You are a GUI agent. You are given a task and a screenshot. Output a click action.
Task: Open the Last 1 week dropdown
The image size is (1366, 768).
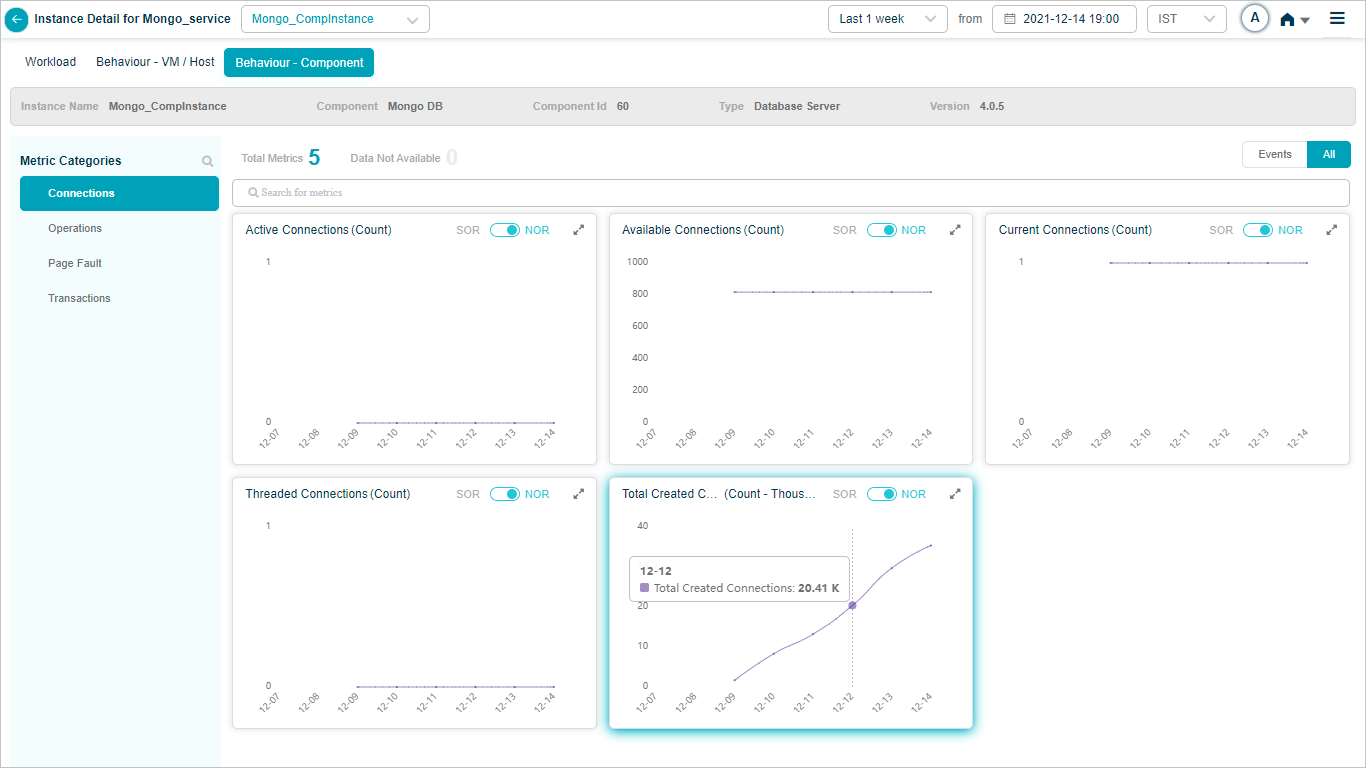click(x=887, y=19)
